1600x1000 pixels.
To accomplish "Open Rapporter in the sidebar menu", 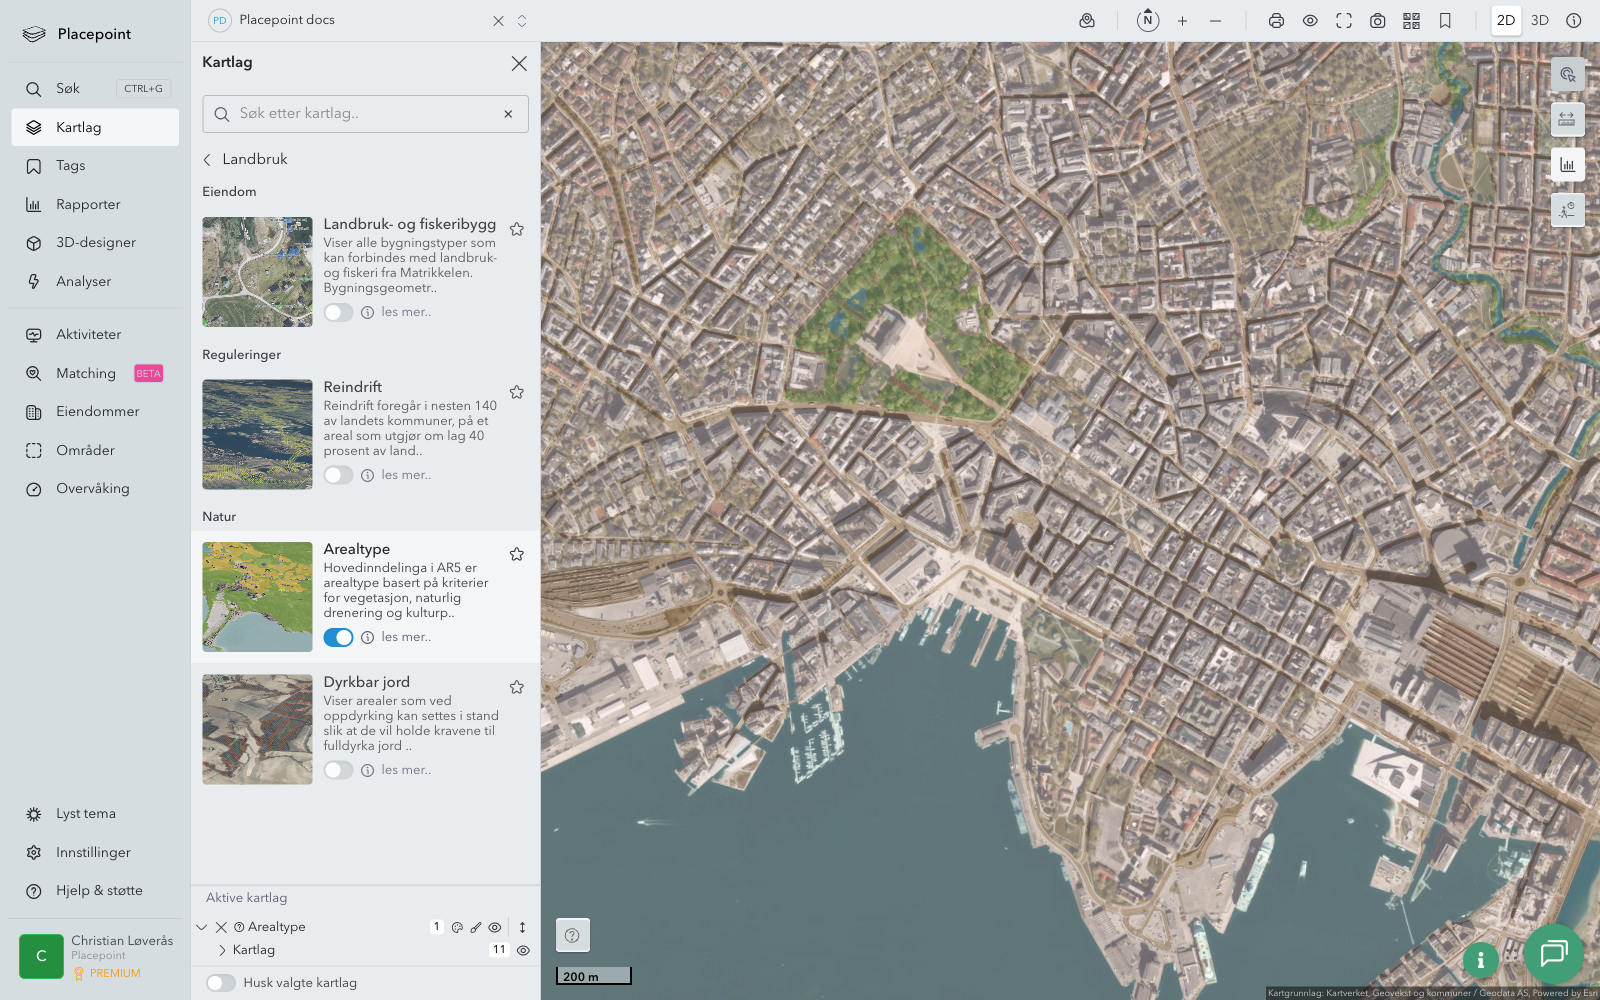I will pos(88,204).
